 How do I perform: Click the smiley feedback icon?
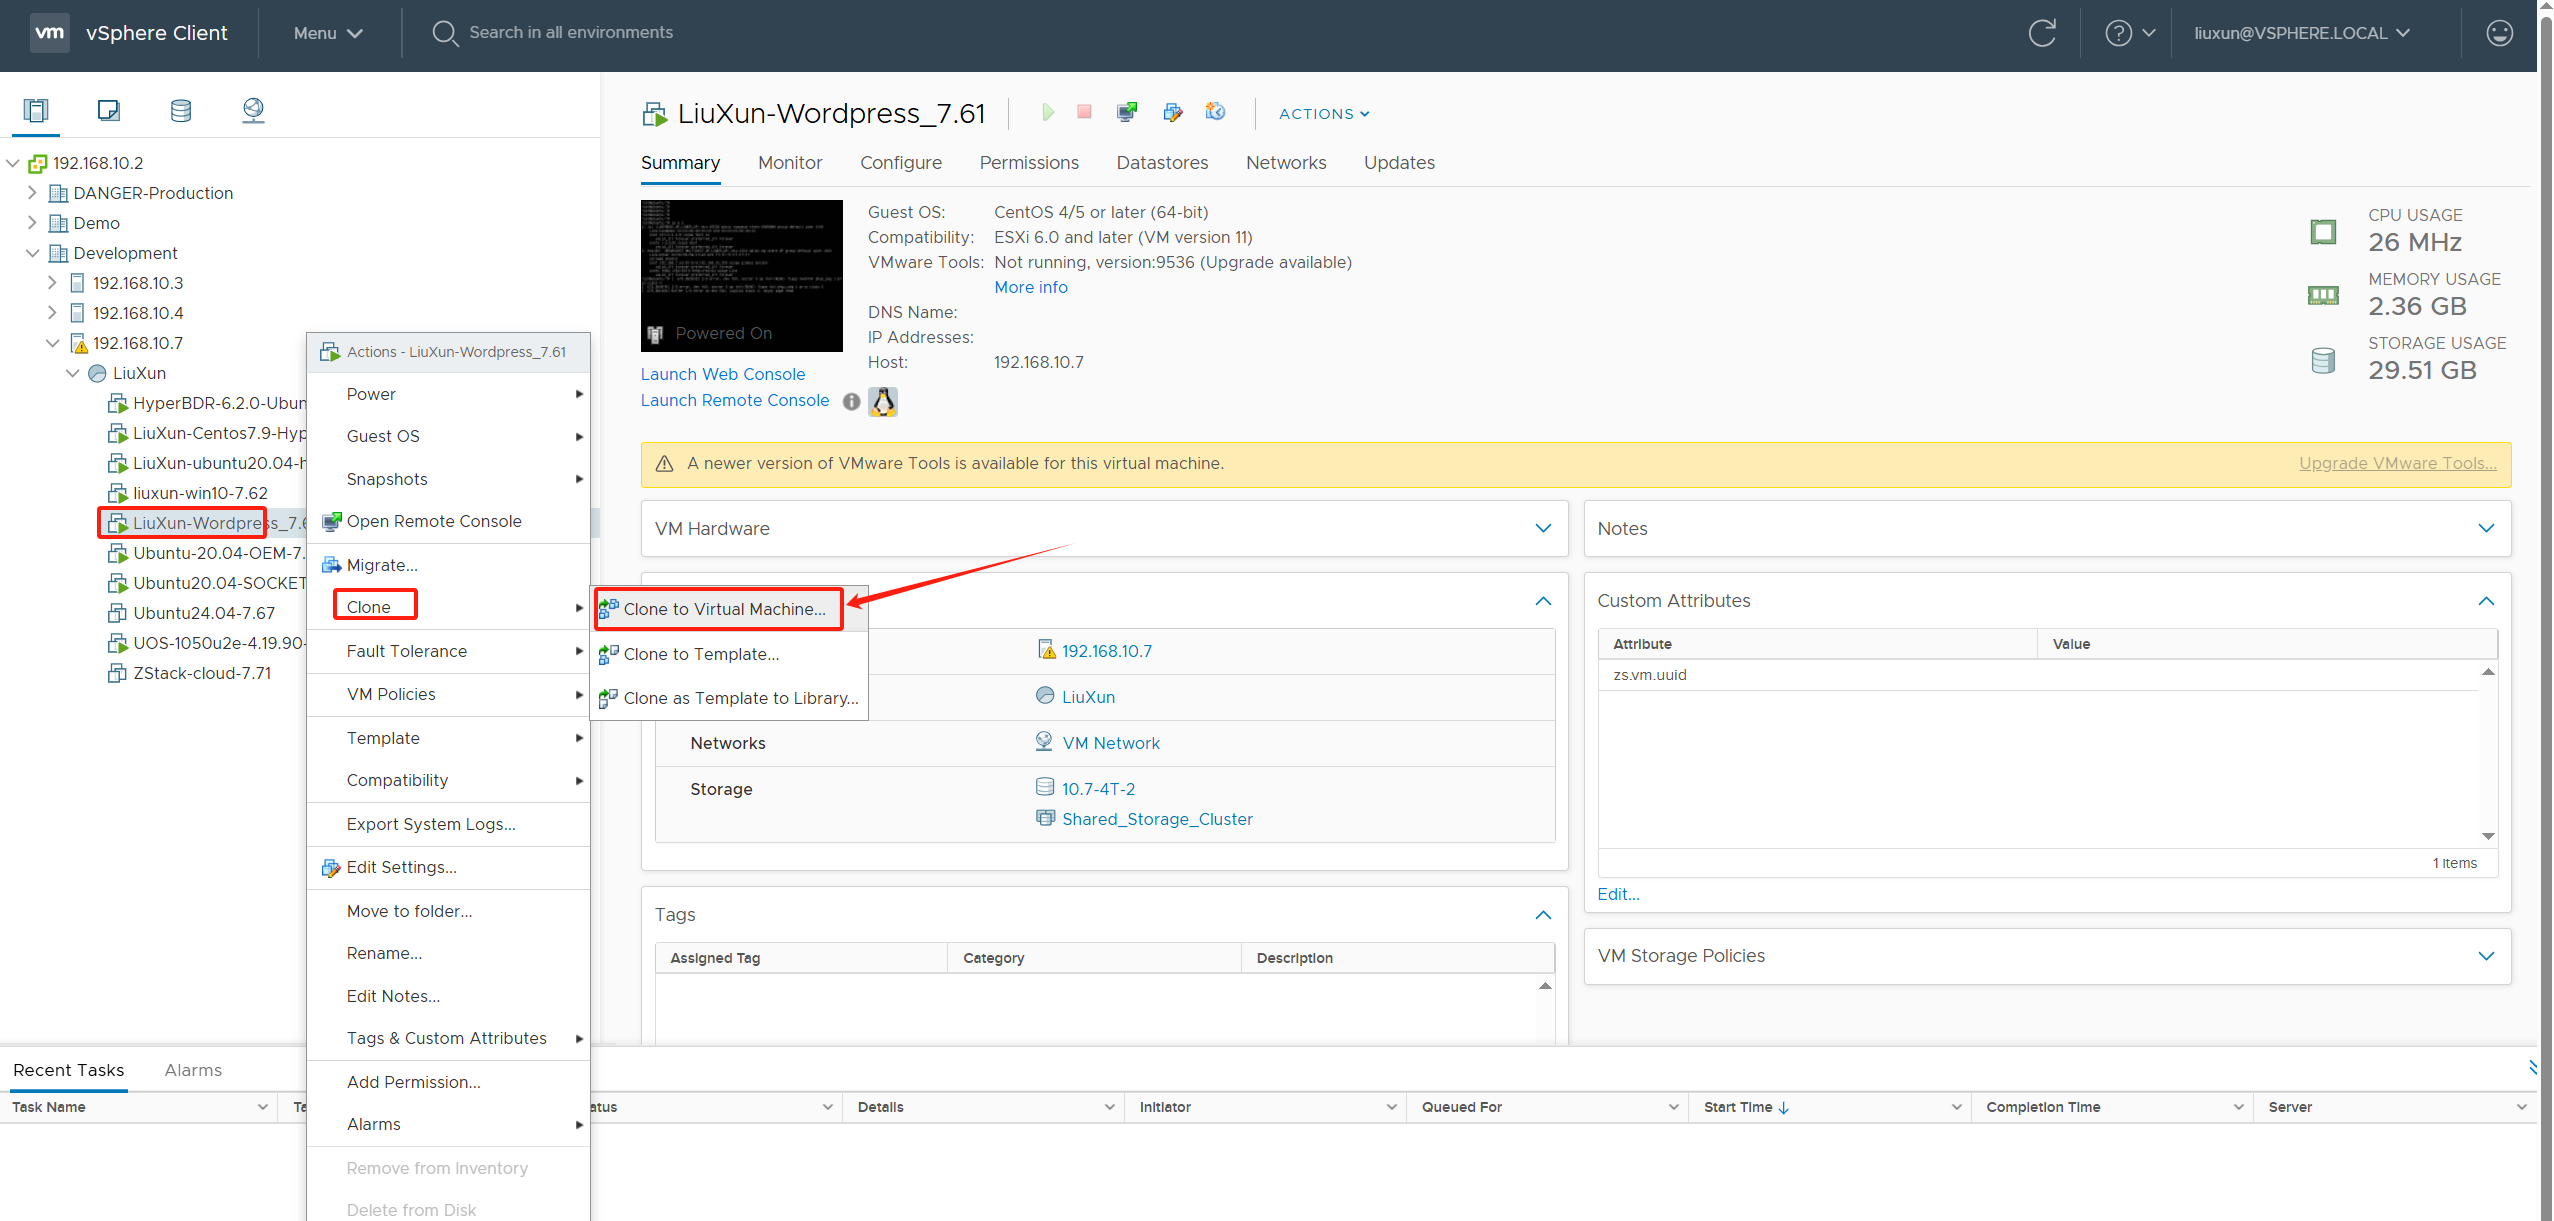tap(2500, 33)
